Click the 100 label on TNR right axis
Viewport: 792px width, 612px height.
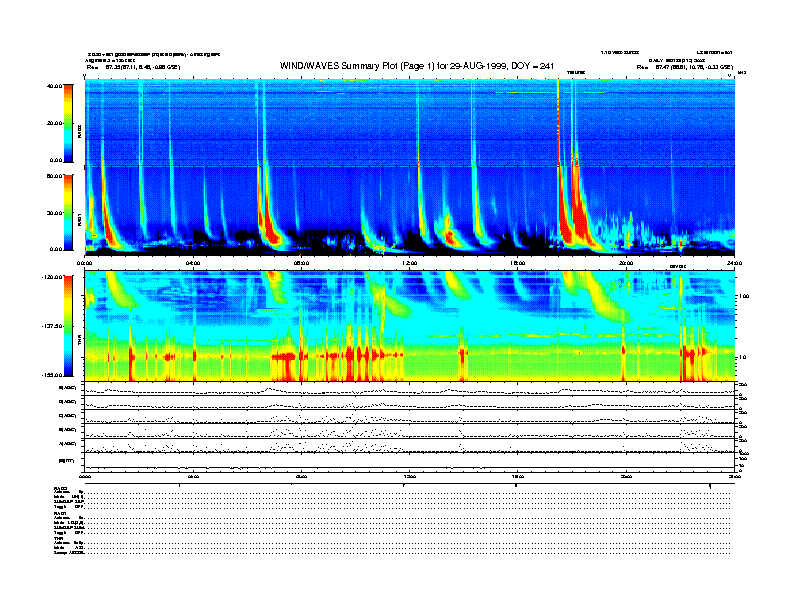744,296
